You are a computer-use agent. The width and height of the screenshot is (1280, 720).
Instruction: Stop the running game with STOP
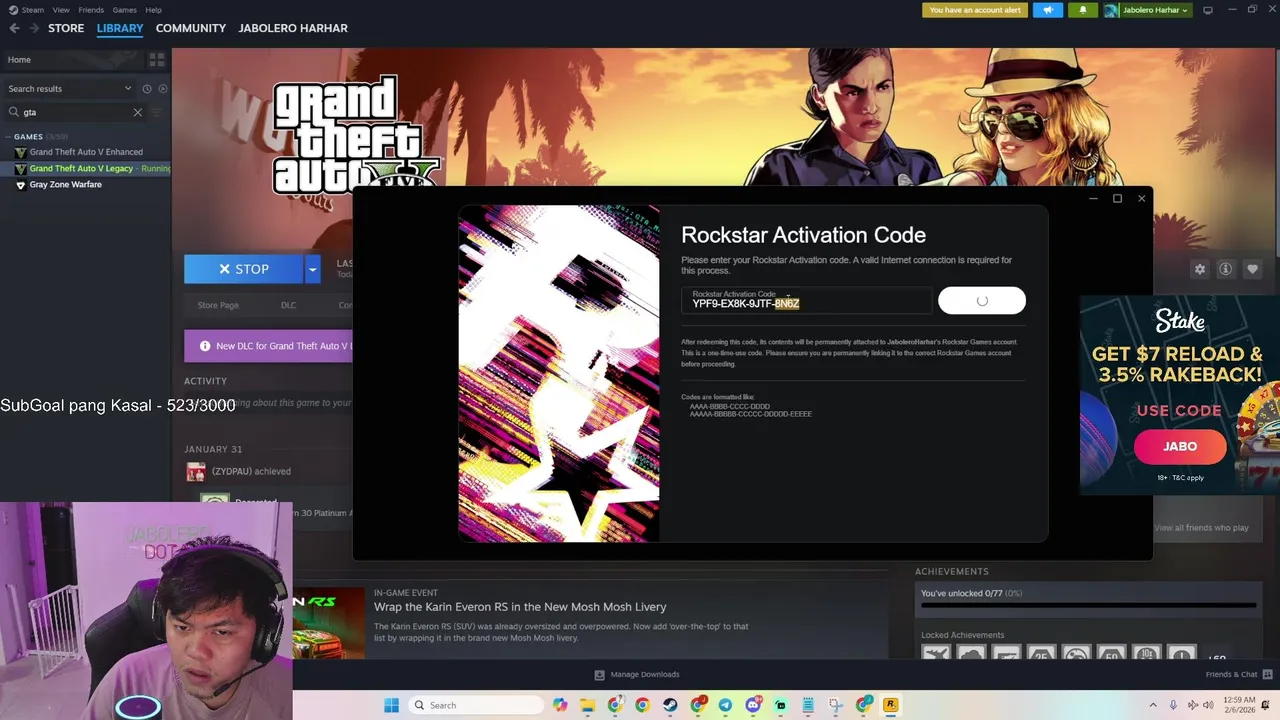point(244,269)
